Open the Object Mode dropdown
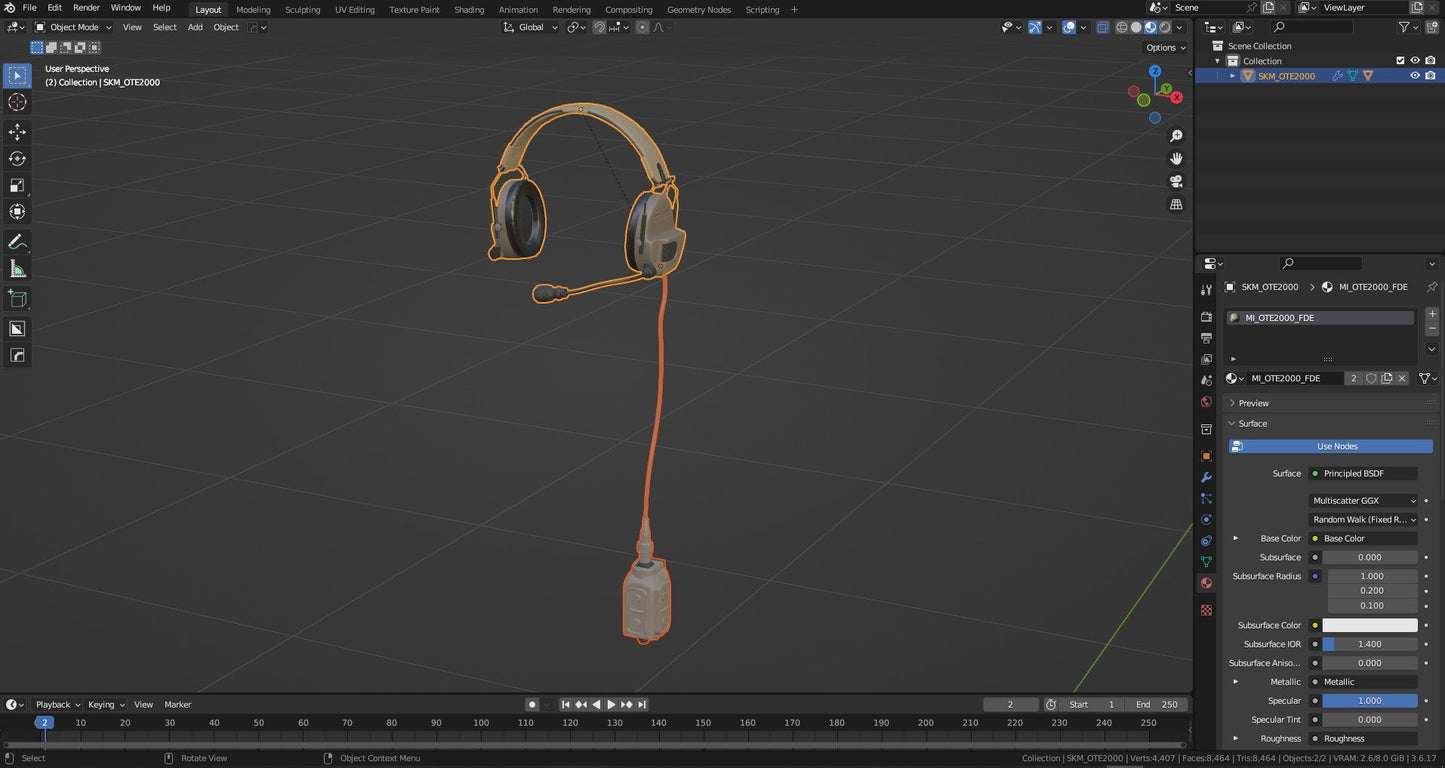Viewport: 1445px width, 768px height. 74,27
